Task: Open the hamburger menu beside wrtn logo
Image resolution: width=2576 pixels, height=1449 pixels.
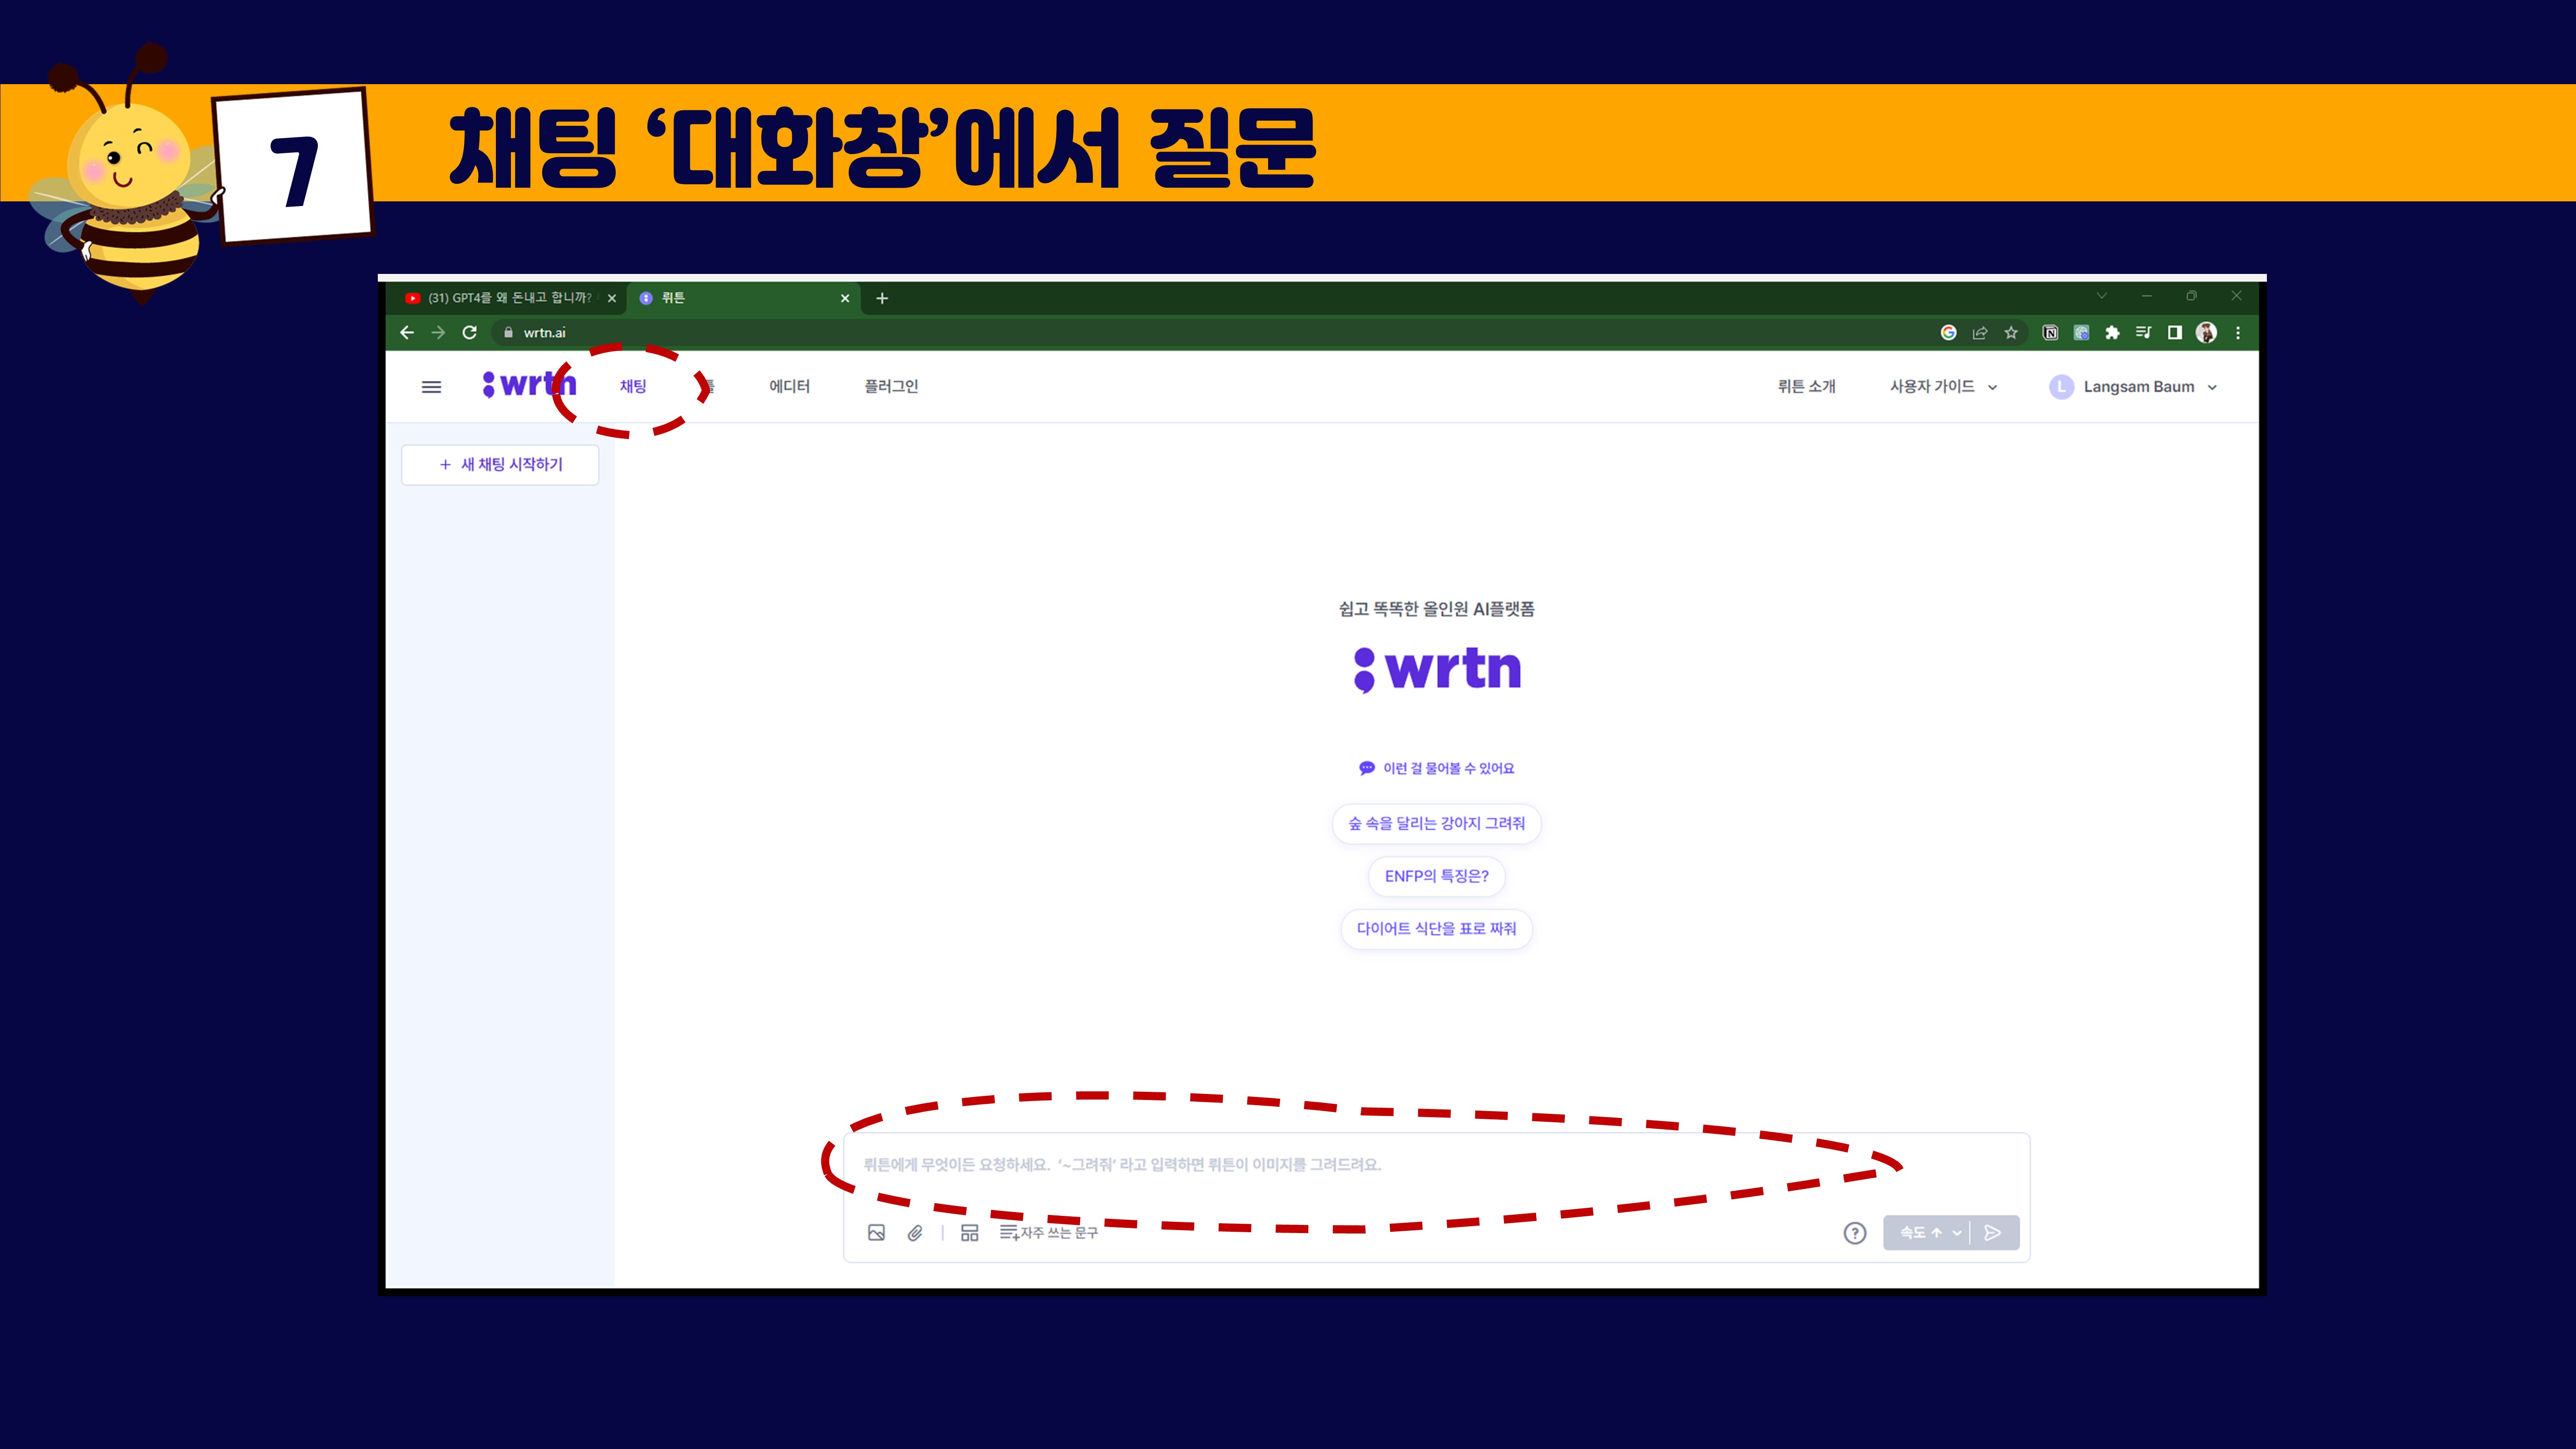Action: [431, 387]
